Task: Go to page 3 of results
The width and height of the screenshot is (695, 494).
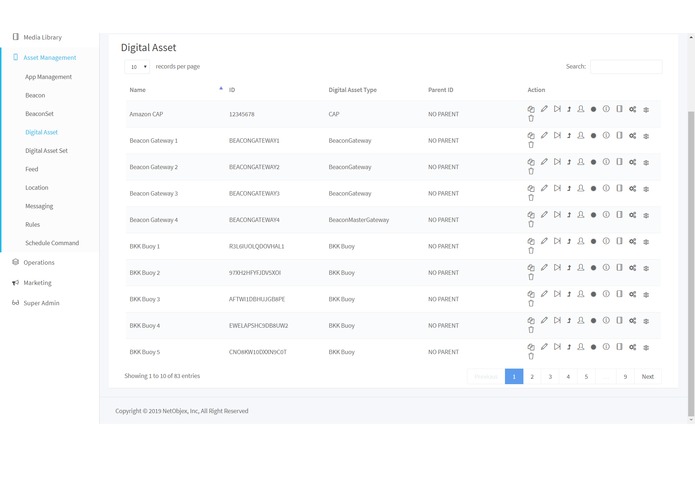Action: point(550,377)
